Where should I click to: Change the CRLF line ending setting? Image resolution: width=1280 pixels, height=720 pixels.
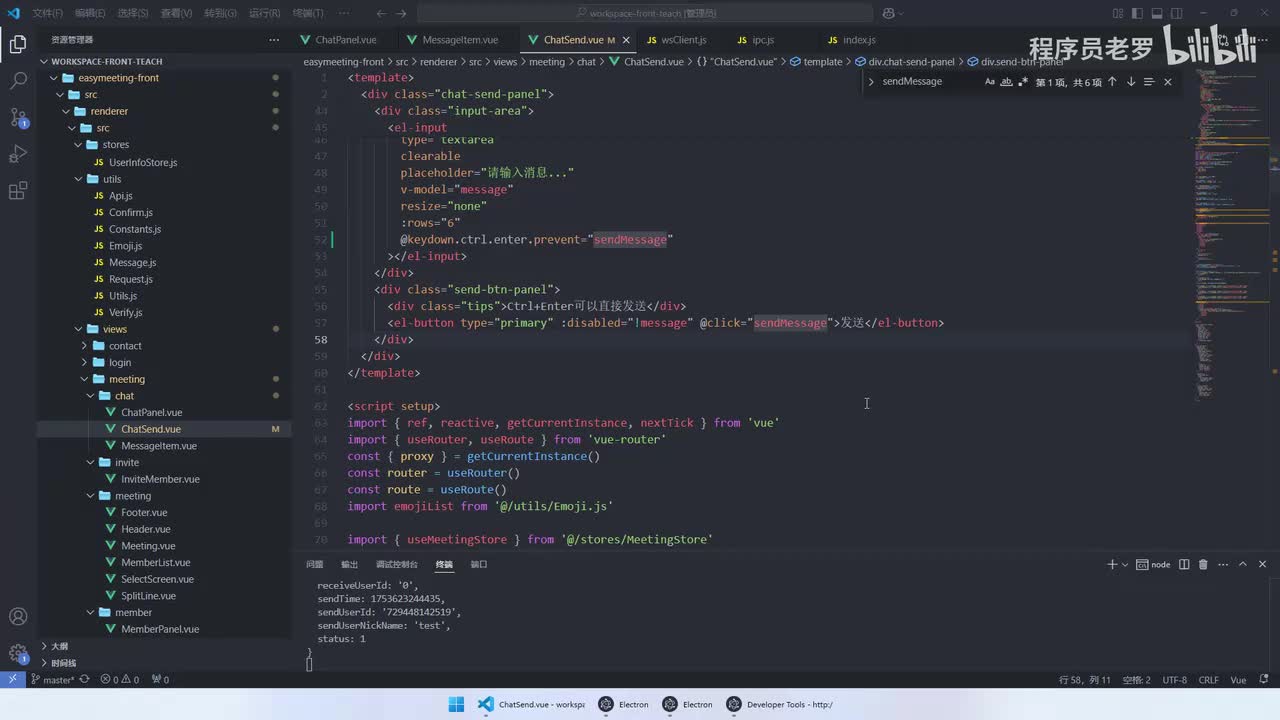tap(1209, 680)
